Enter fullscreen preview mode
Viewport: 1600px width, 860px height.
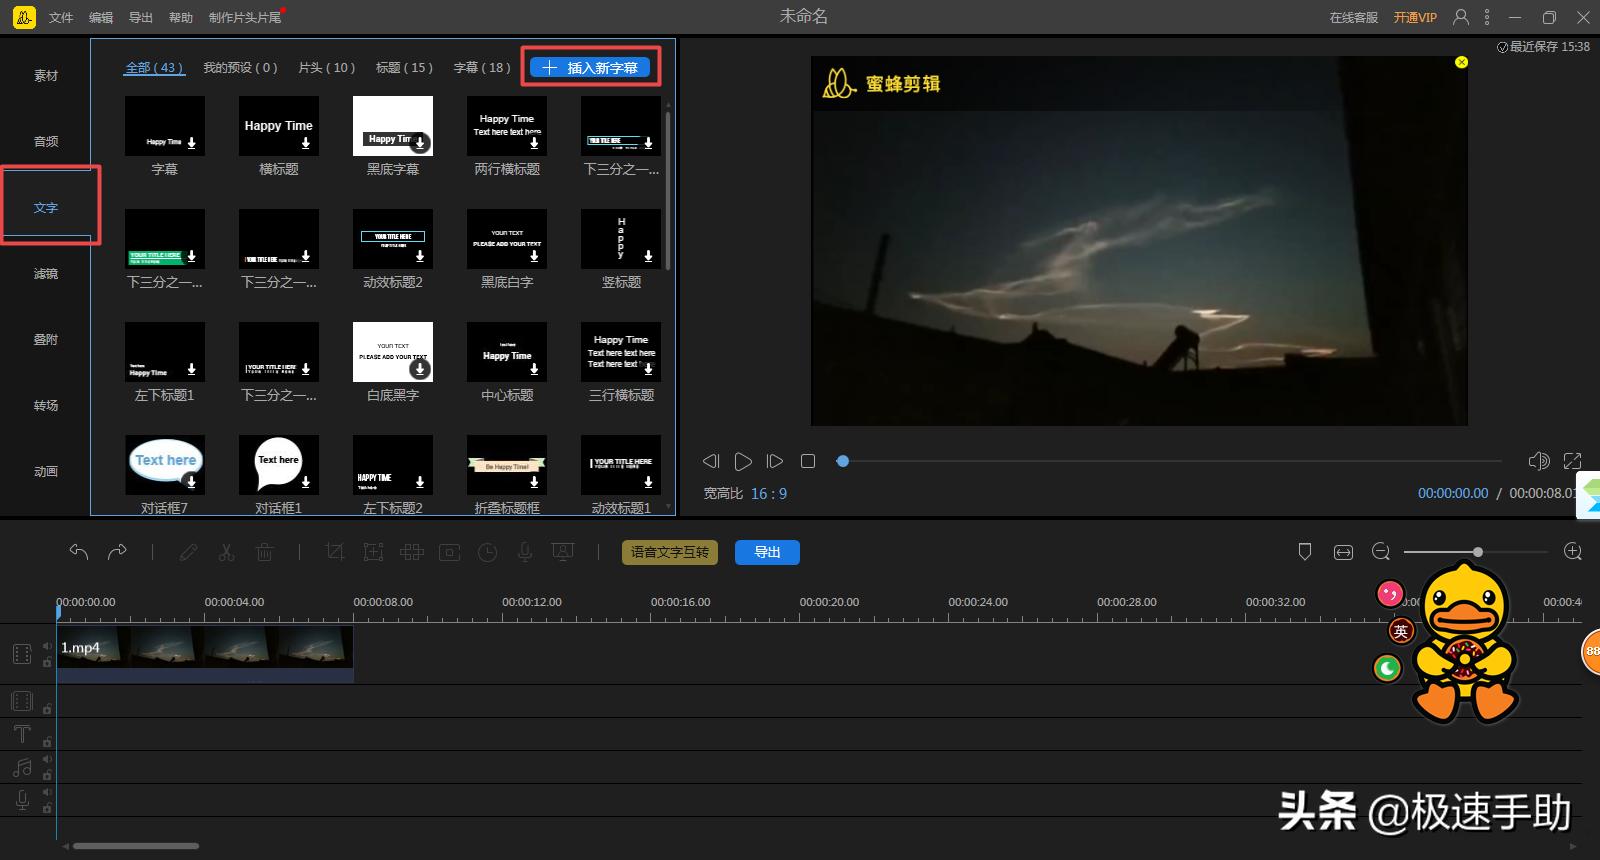[1572, 461]
